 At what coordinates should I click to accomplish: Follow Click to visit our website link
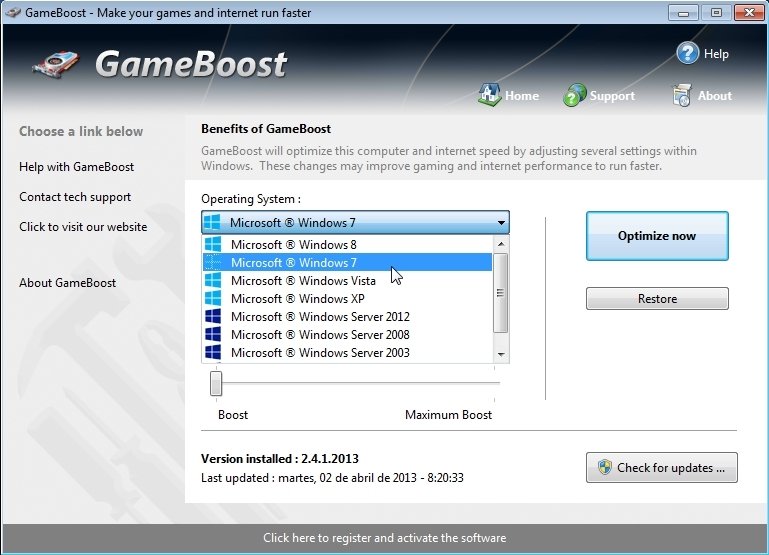(83, 227)
